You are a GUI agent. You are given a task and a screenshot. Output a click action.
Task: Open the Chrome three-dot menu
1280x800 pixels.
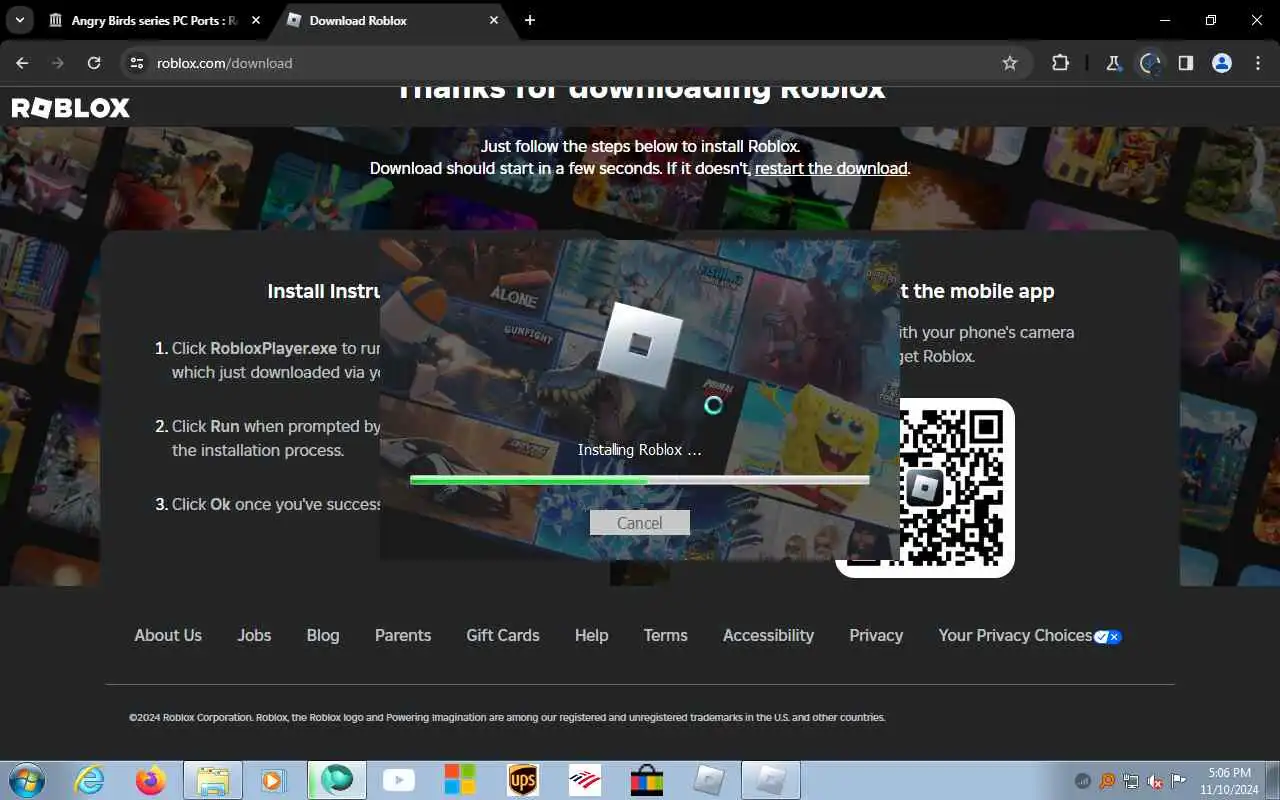pyautogui.click(x=1258, y=63)
